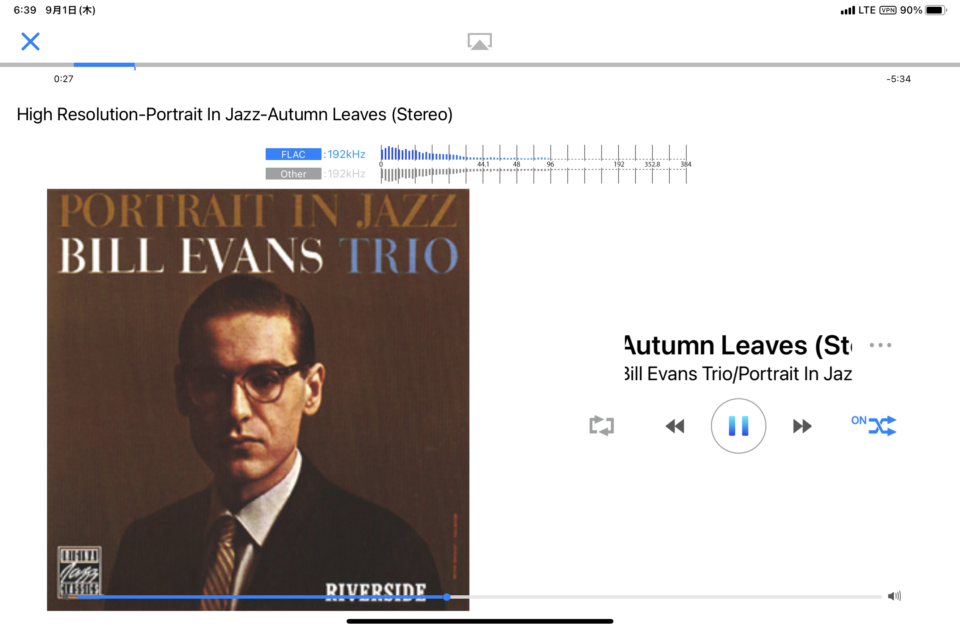This screenshot has width=960, height=630.
Task: Tap the Bill Evans Trio artist line
Action: 738,373
